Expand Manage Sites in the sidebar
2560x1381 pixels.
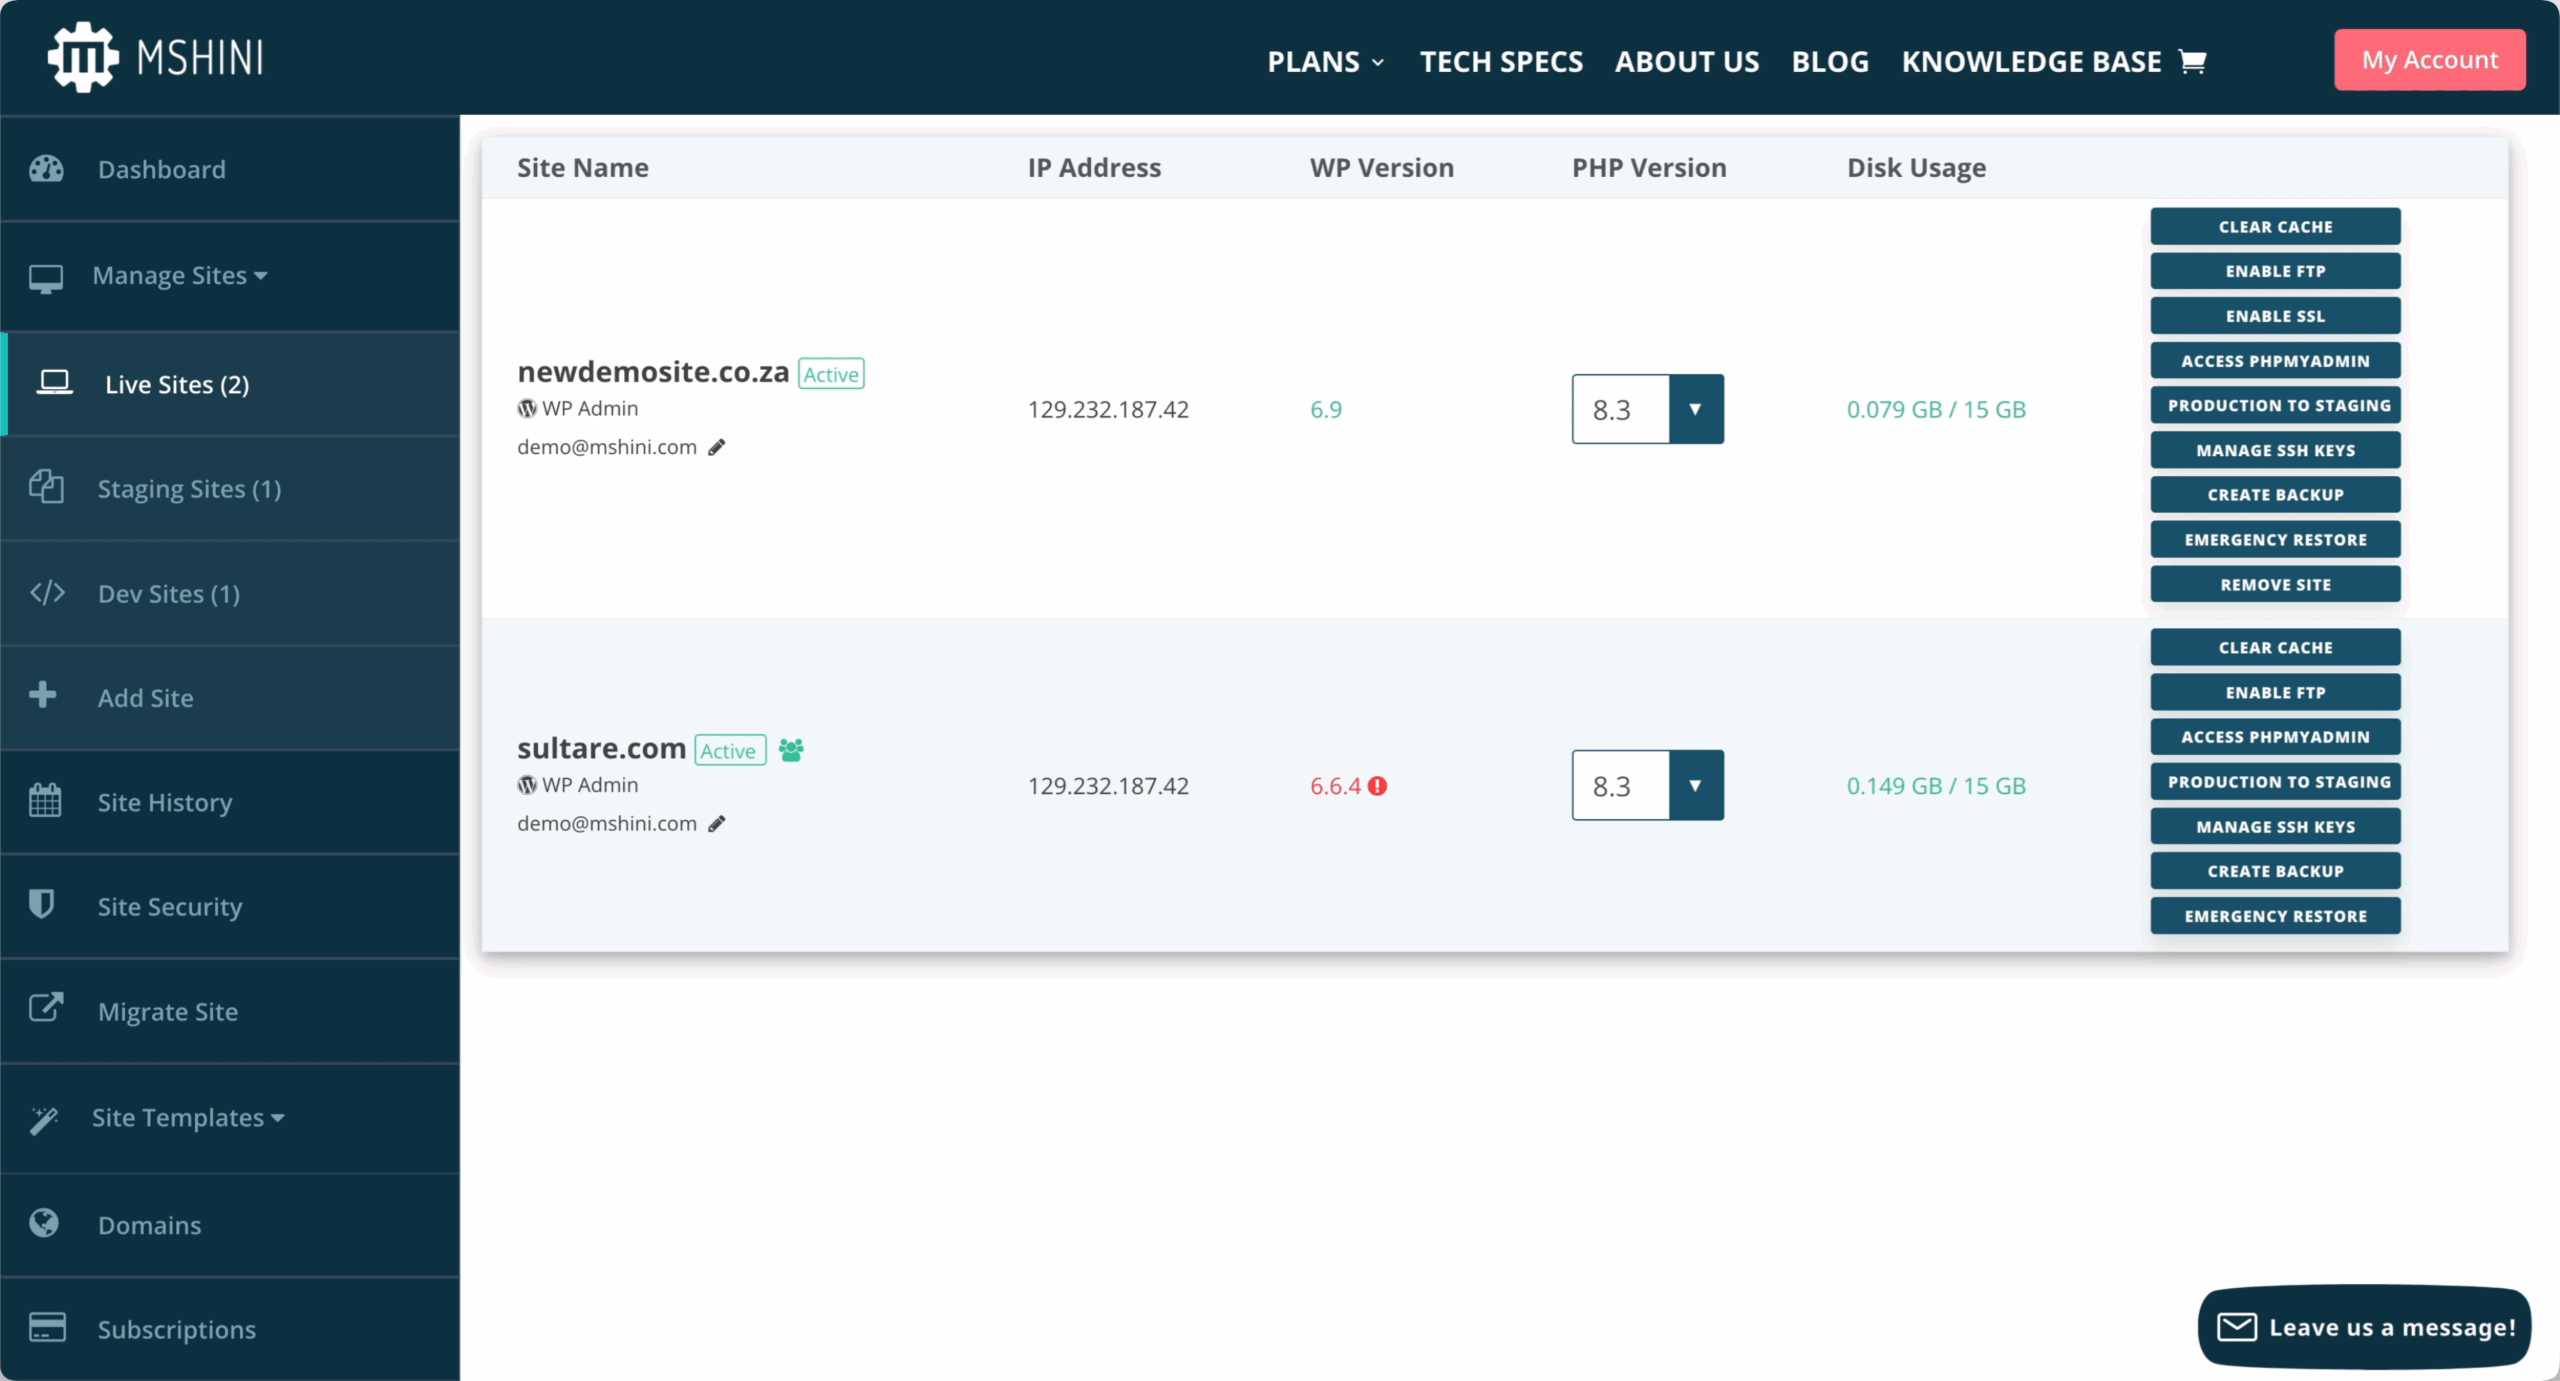coord(180,275)
